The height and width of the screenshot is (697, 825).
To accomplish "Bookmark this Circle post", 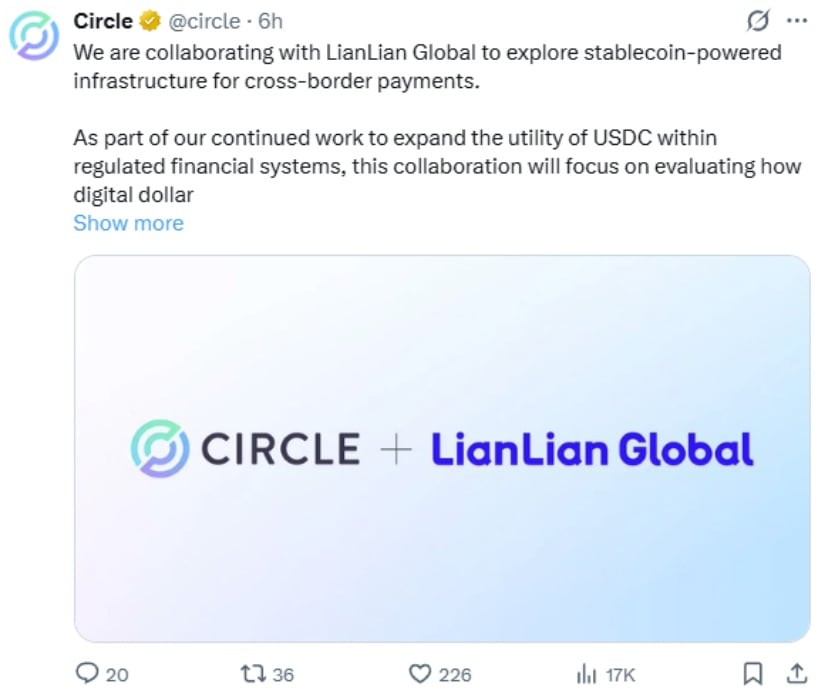I will pos(755,674).
